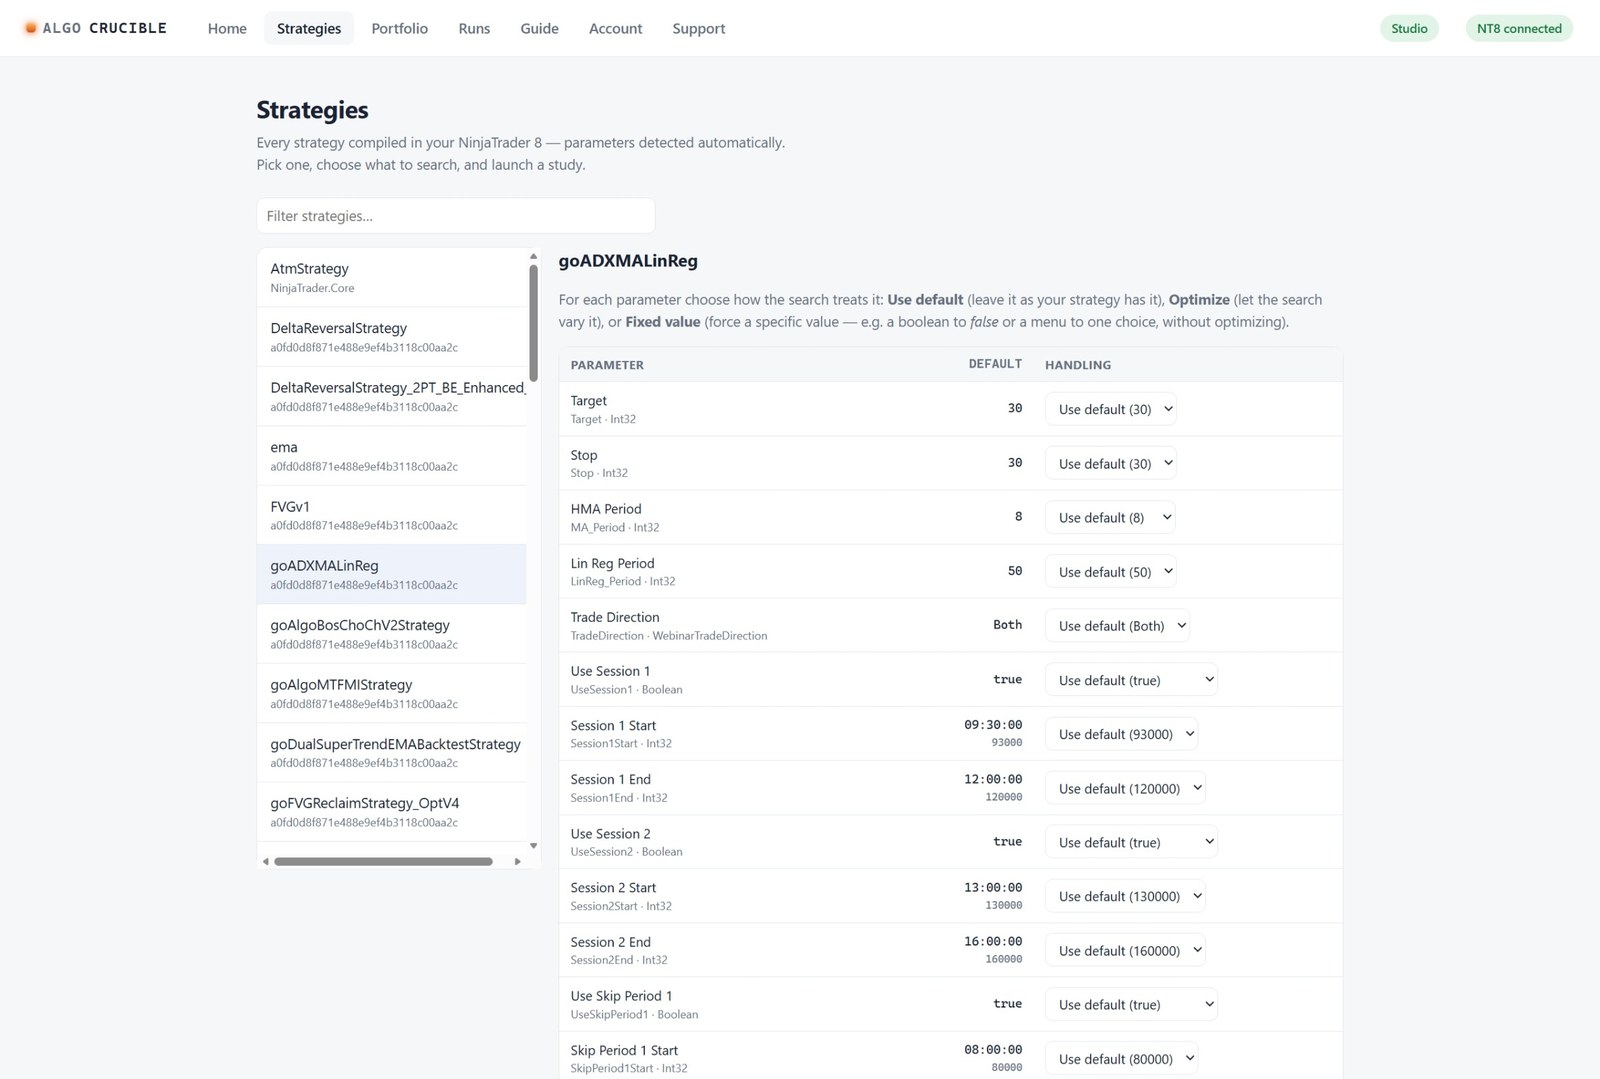Image resolution: width=1600 pixels, height=1079 pixels.
Task: Click the Lin Reg Period default 50
Action: (1015, 571)
